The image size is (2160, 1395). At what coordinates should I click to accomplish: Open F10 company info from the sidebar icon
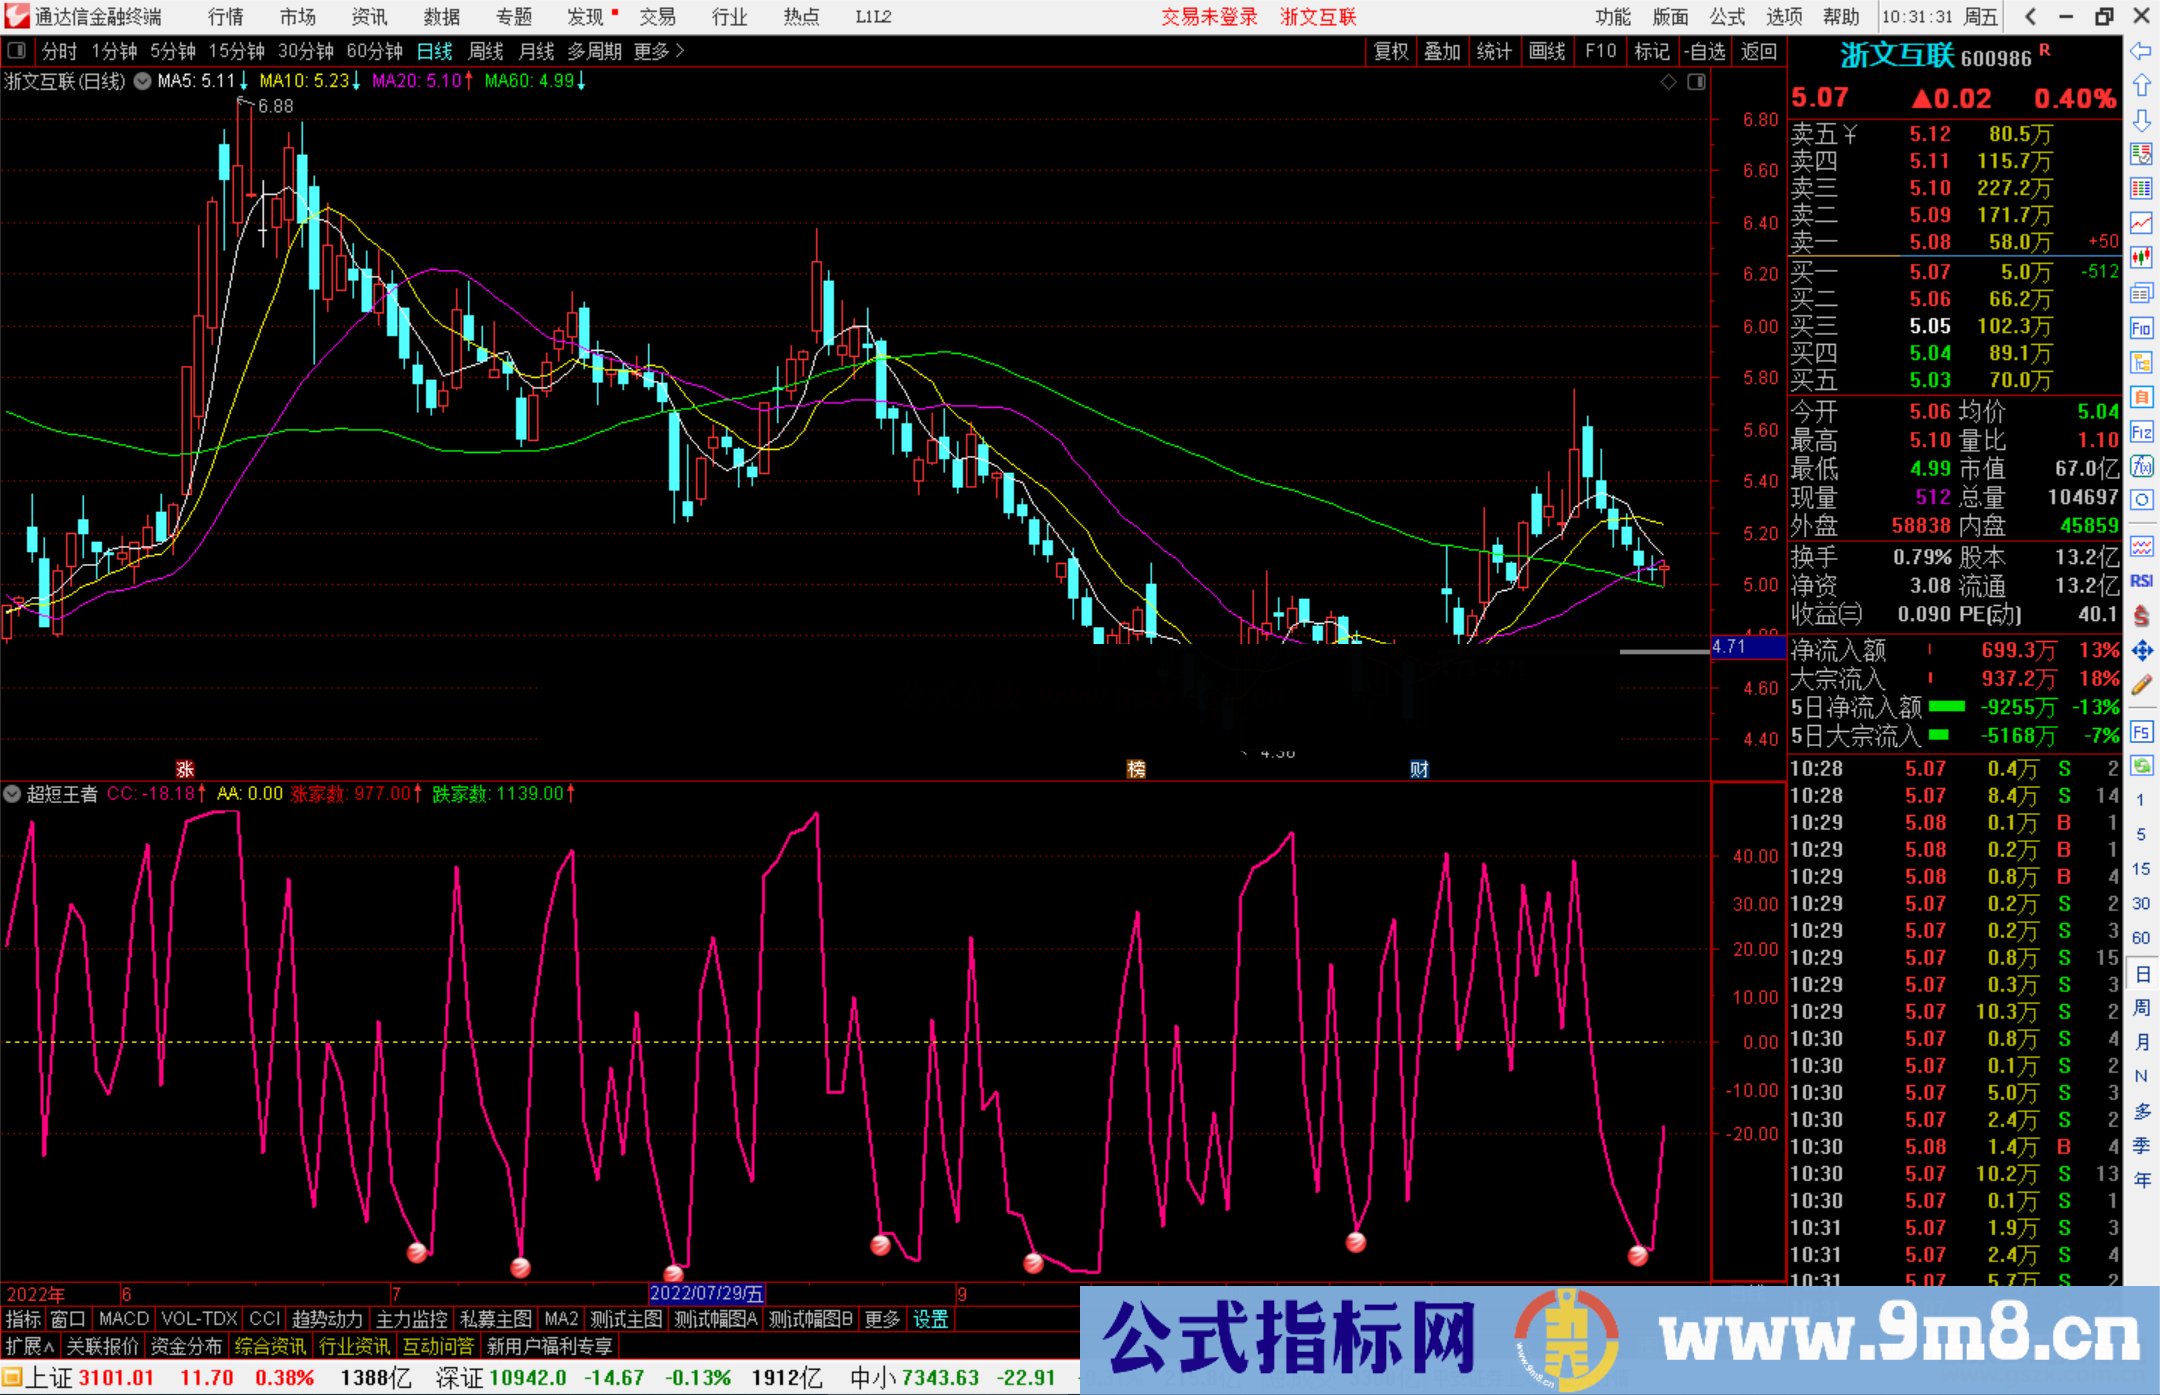[x=2142, y=328]
